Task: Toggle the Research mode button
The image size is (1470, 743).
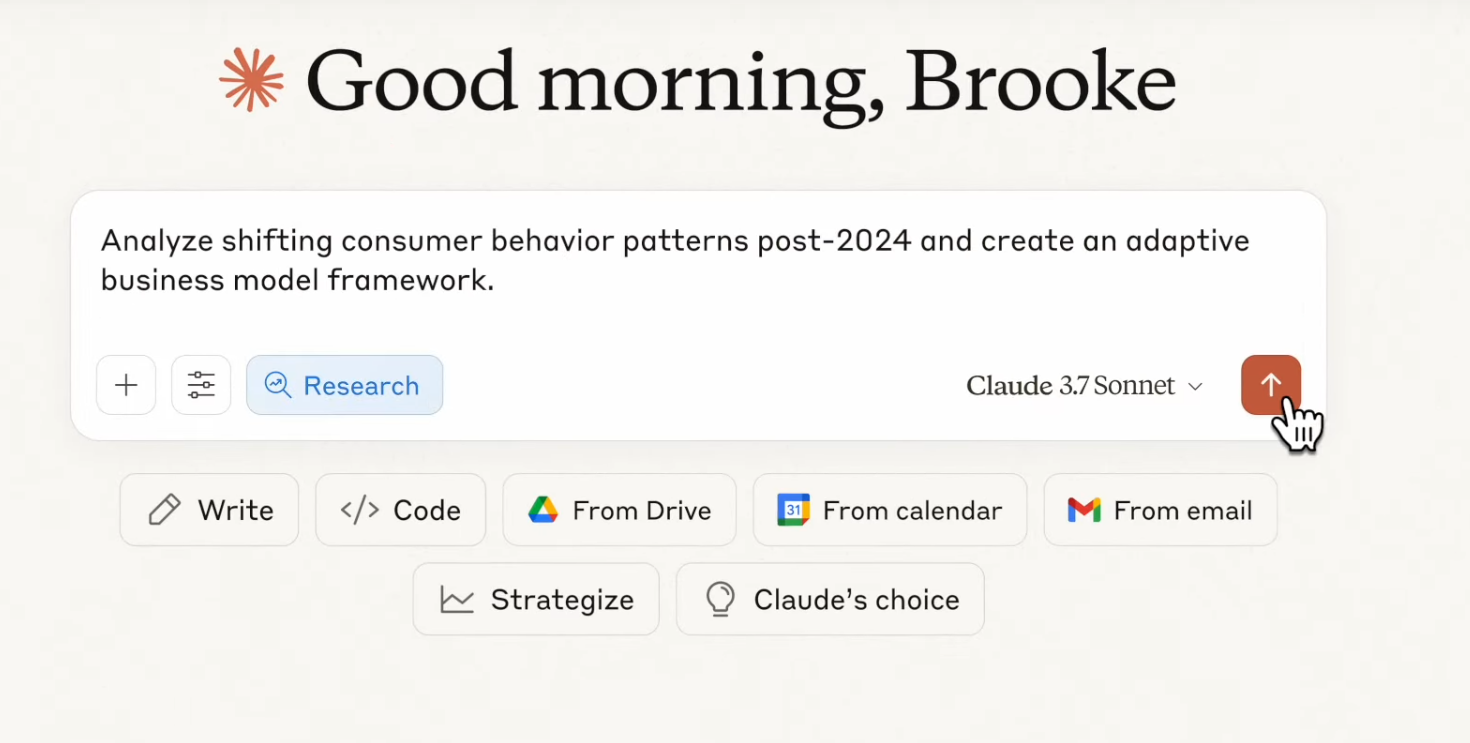Action: (345, 385)
